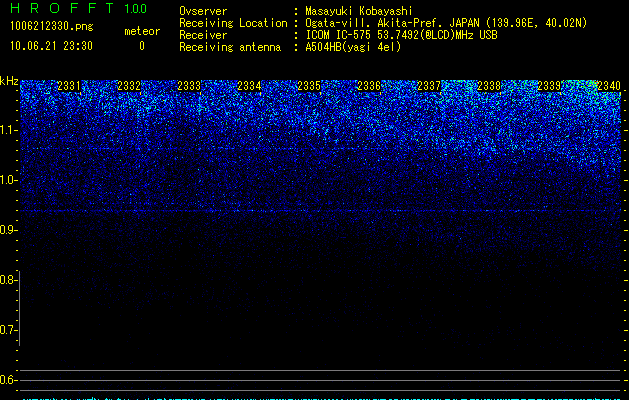Click location text Ogata-vill. Akita-Pref. JAPAN
The height and width of the screenshot is (400, 629).
pyautogui.click(x=393, y=23)
